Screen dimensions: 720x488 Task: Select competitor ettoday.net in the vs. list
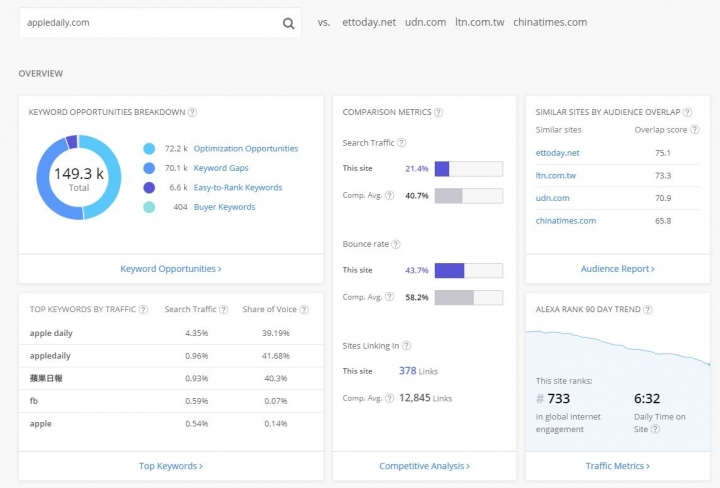click(369, 22)
